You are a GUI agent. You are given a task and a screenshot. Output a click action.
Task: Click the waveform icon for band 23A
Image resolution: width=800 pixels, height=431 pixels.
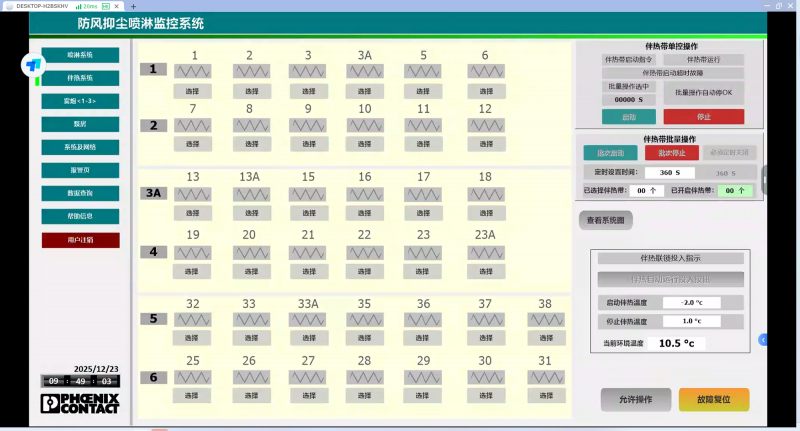pyautogui.click(x=486, y=252)
